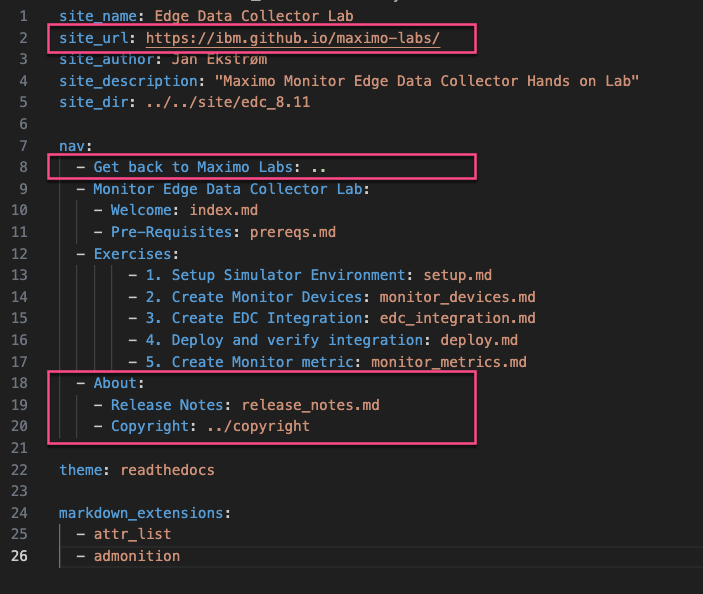Select the author name Jan Ekstrøm

(x=219, y=59)
